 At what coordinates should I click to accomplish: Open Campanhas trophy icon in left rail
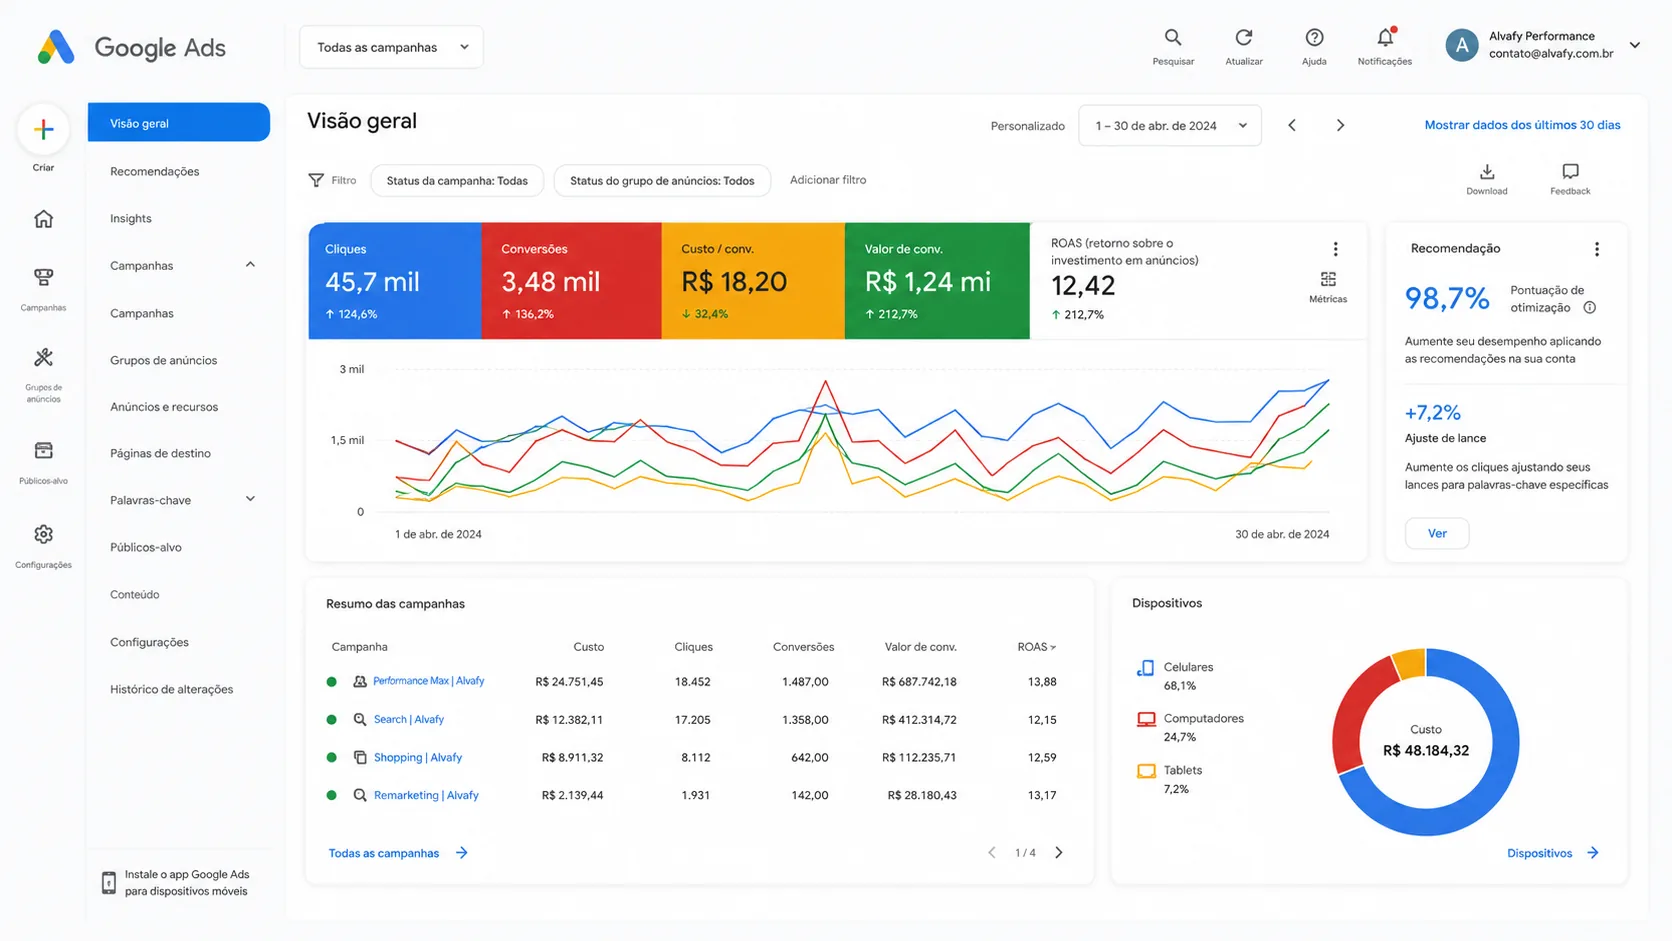43,277
